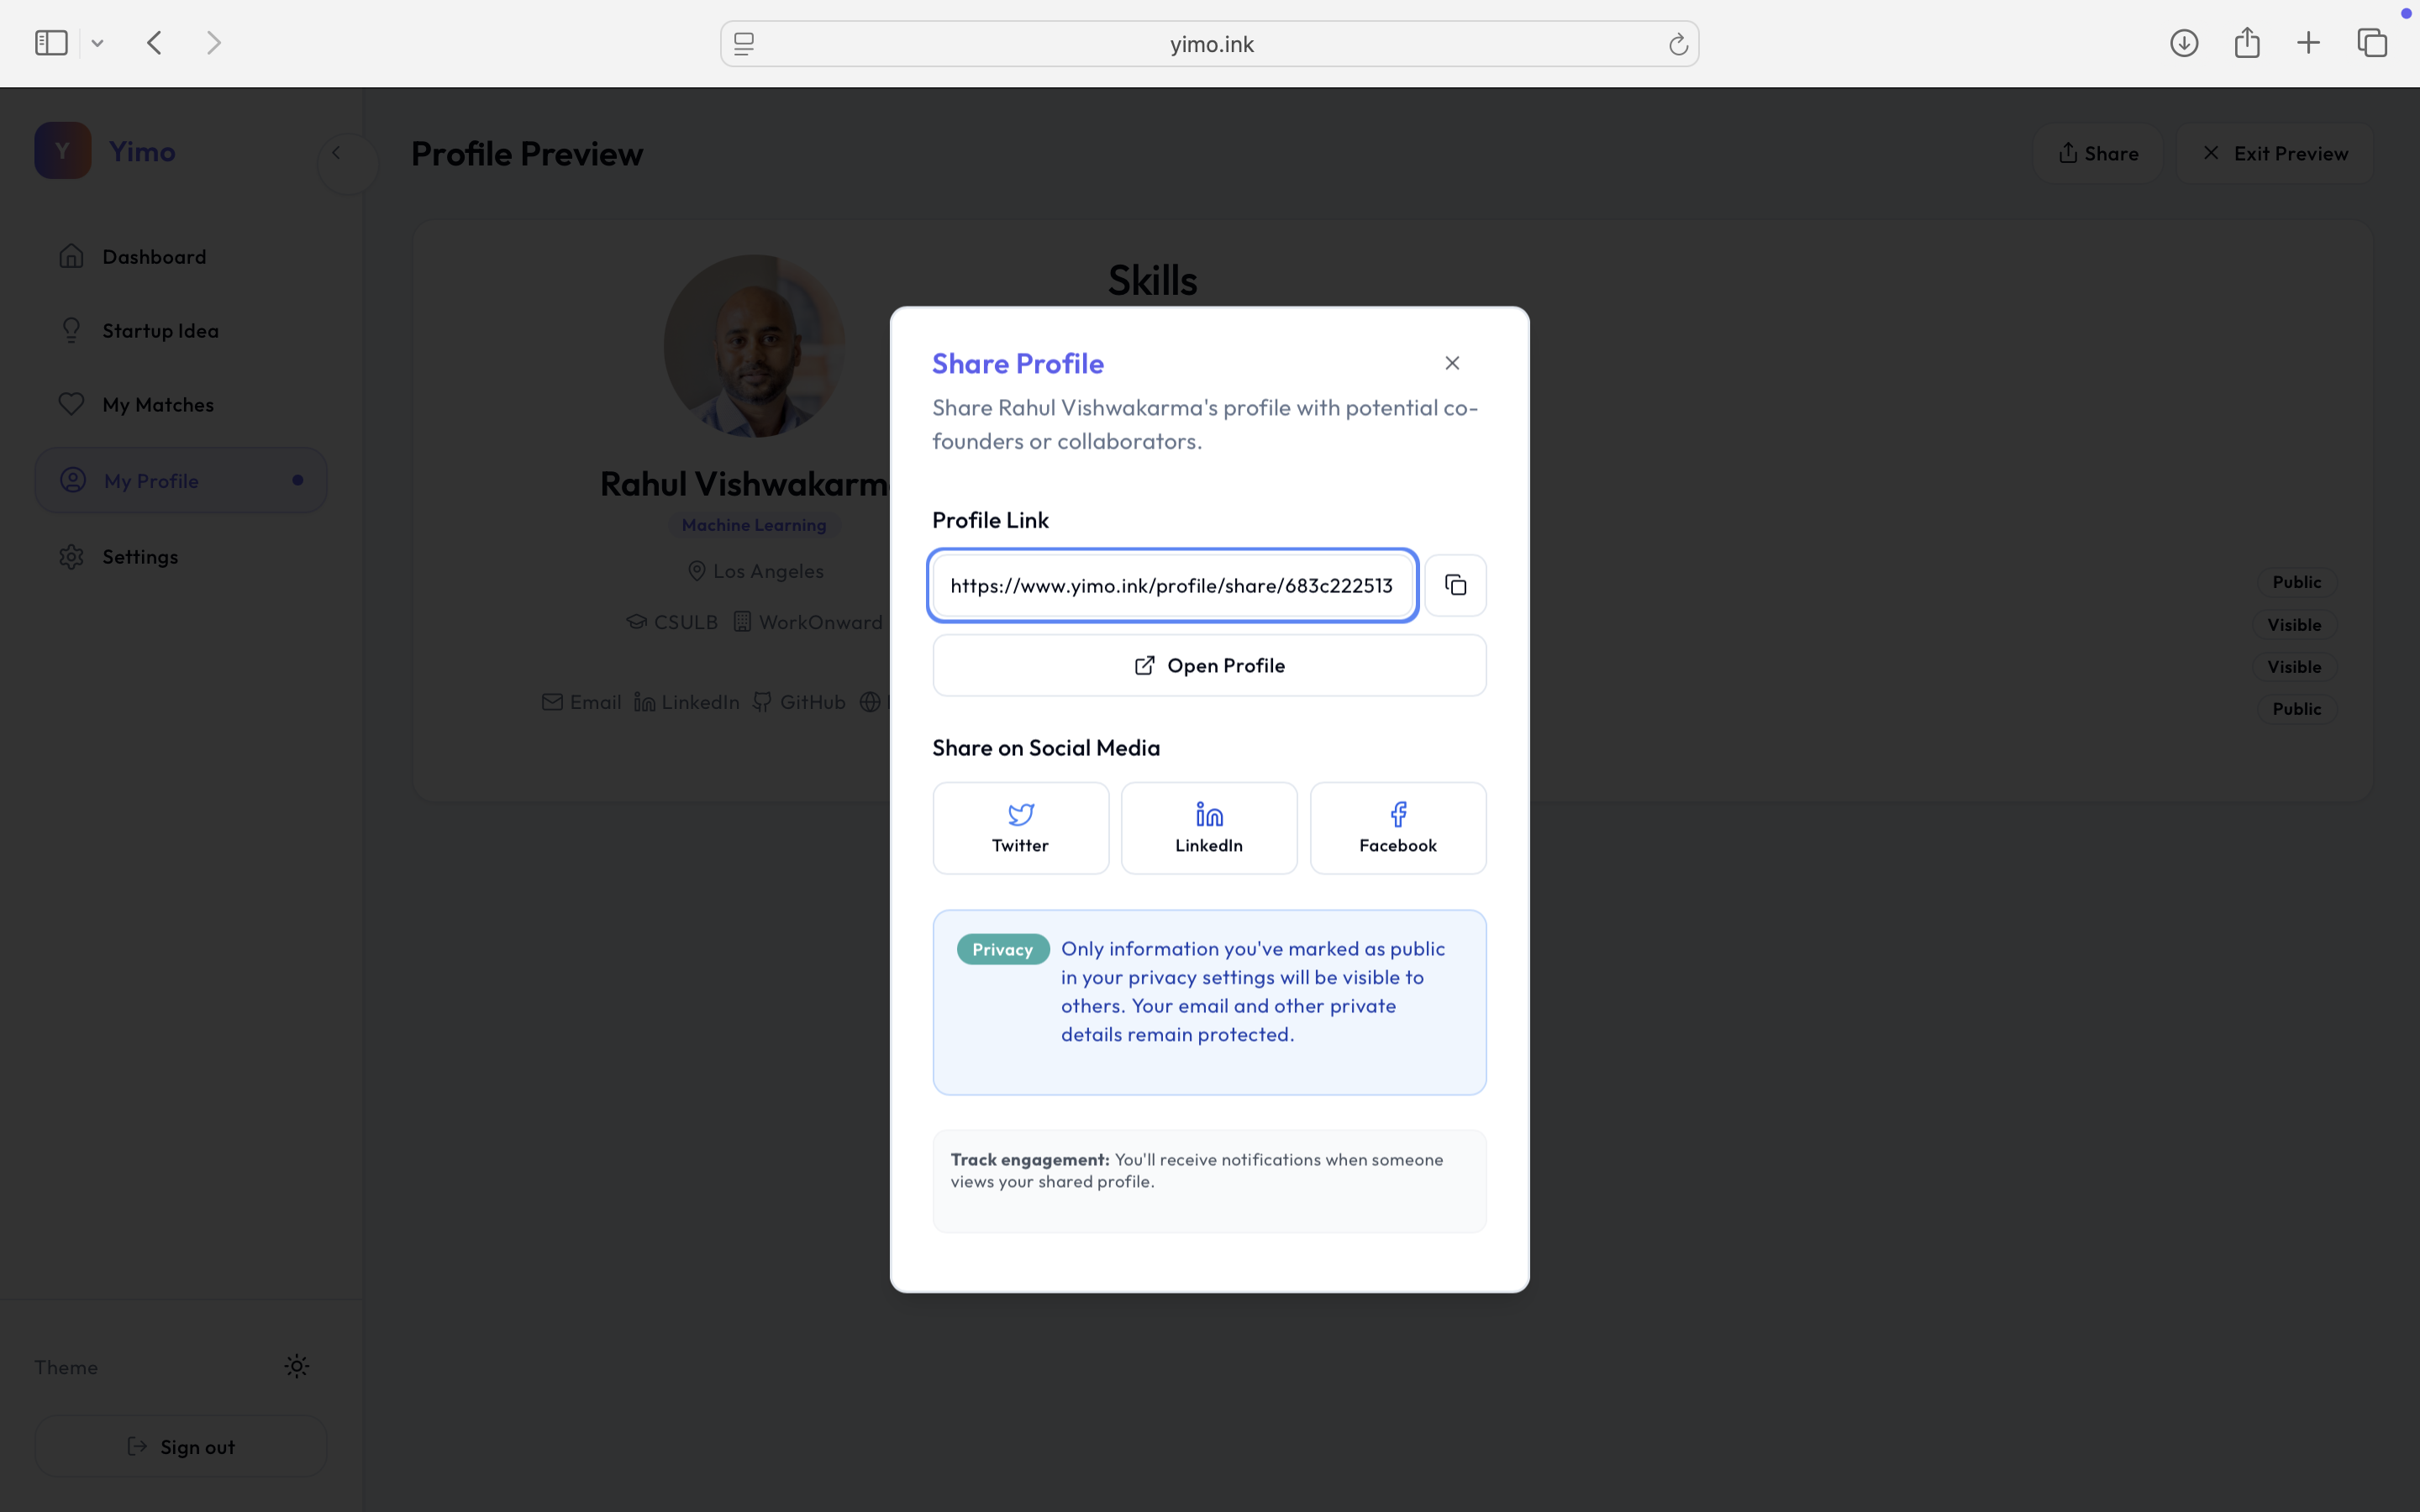Screen dimensions: 2420x1512
Task: Open the LinkedIn link on the profile card
Action: pyautogui.click(x=687, y=702)
